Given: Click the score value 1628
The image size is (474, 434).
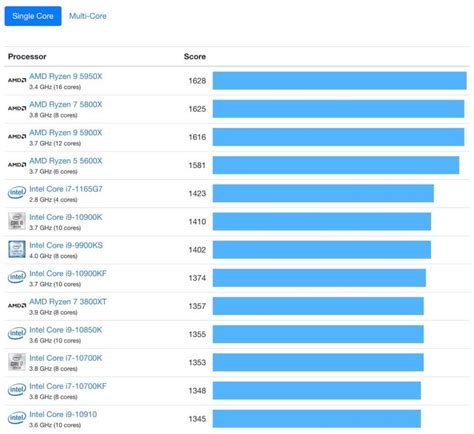Looking at the screenshot, I should coord(197,81).
